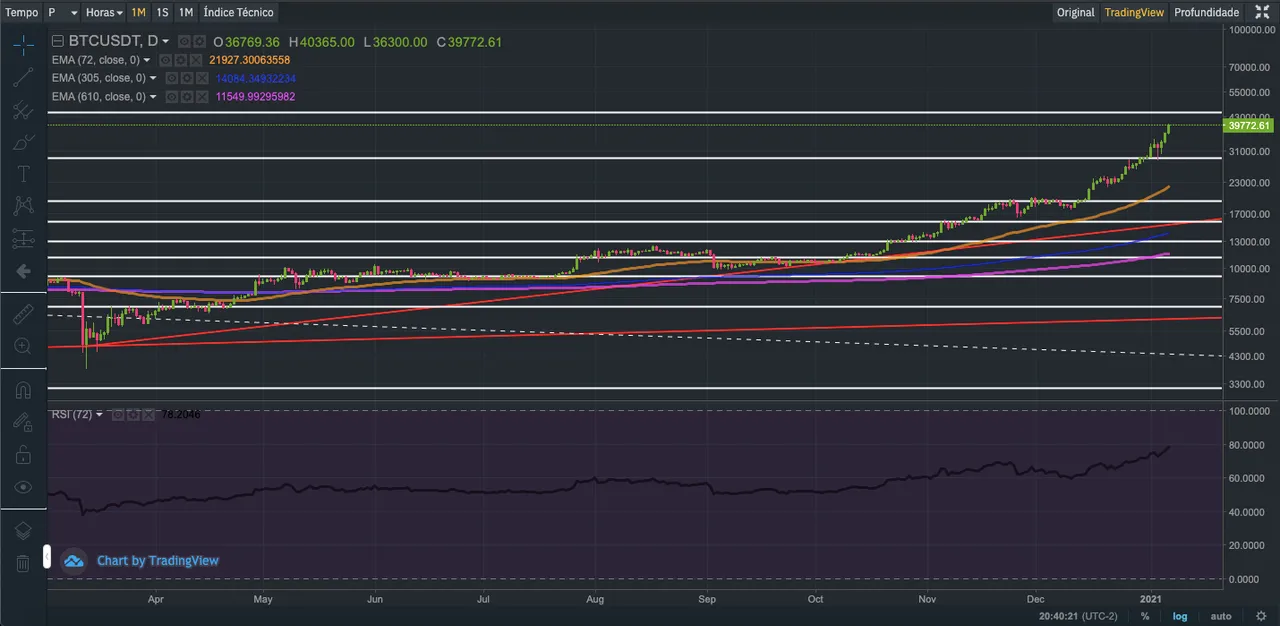
Task: Collapse the BTCUSDT legend box
Action: click(58, 41)
